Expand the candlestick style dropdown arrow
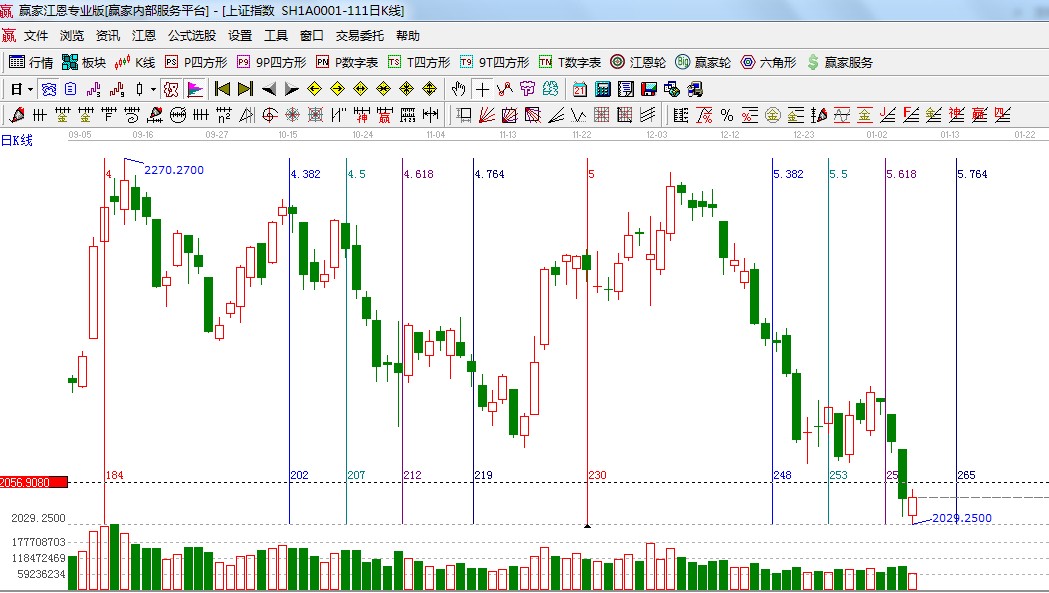1049x593 pixels. 153,89
